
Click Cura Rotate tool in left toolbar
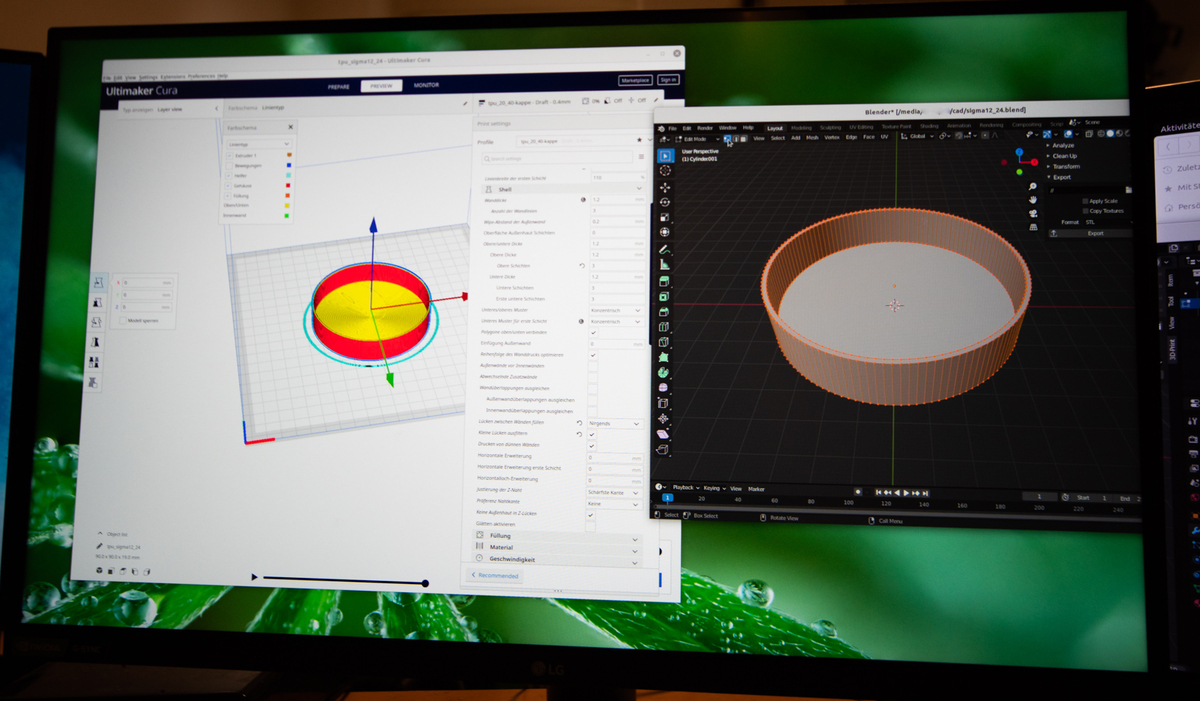tap(96, 323)
